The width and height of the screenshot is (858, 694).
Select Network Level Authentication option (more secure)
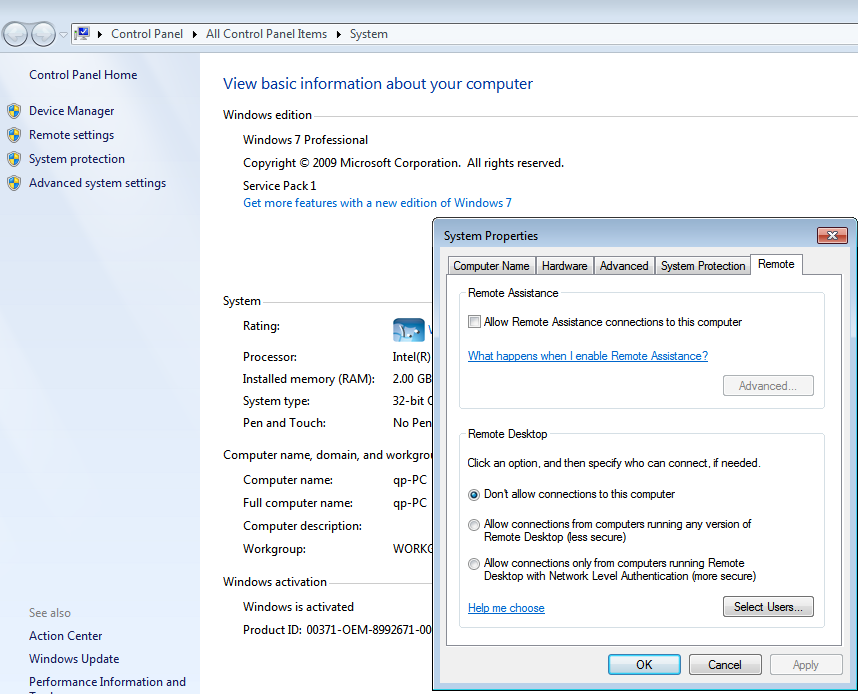click(474, 564)
